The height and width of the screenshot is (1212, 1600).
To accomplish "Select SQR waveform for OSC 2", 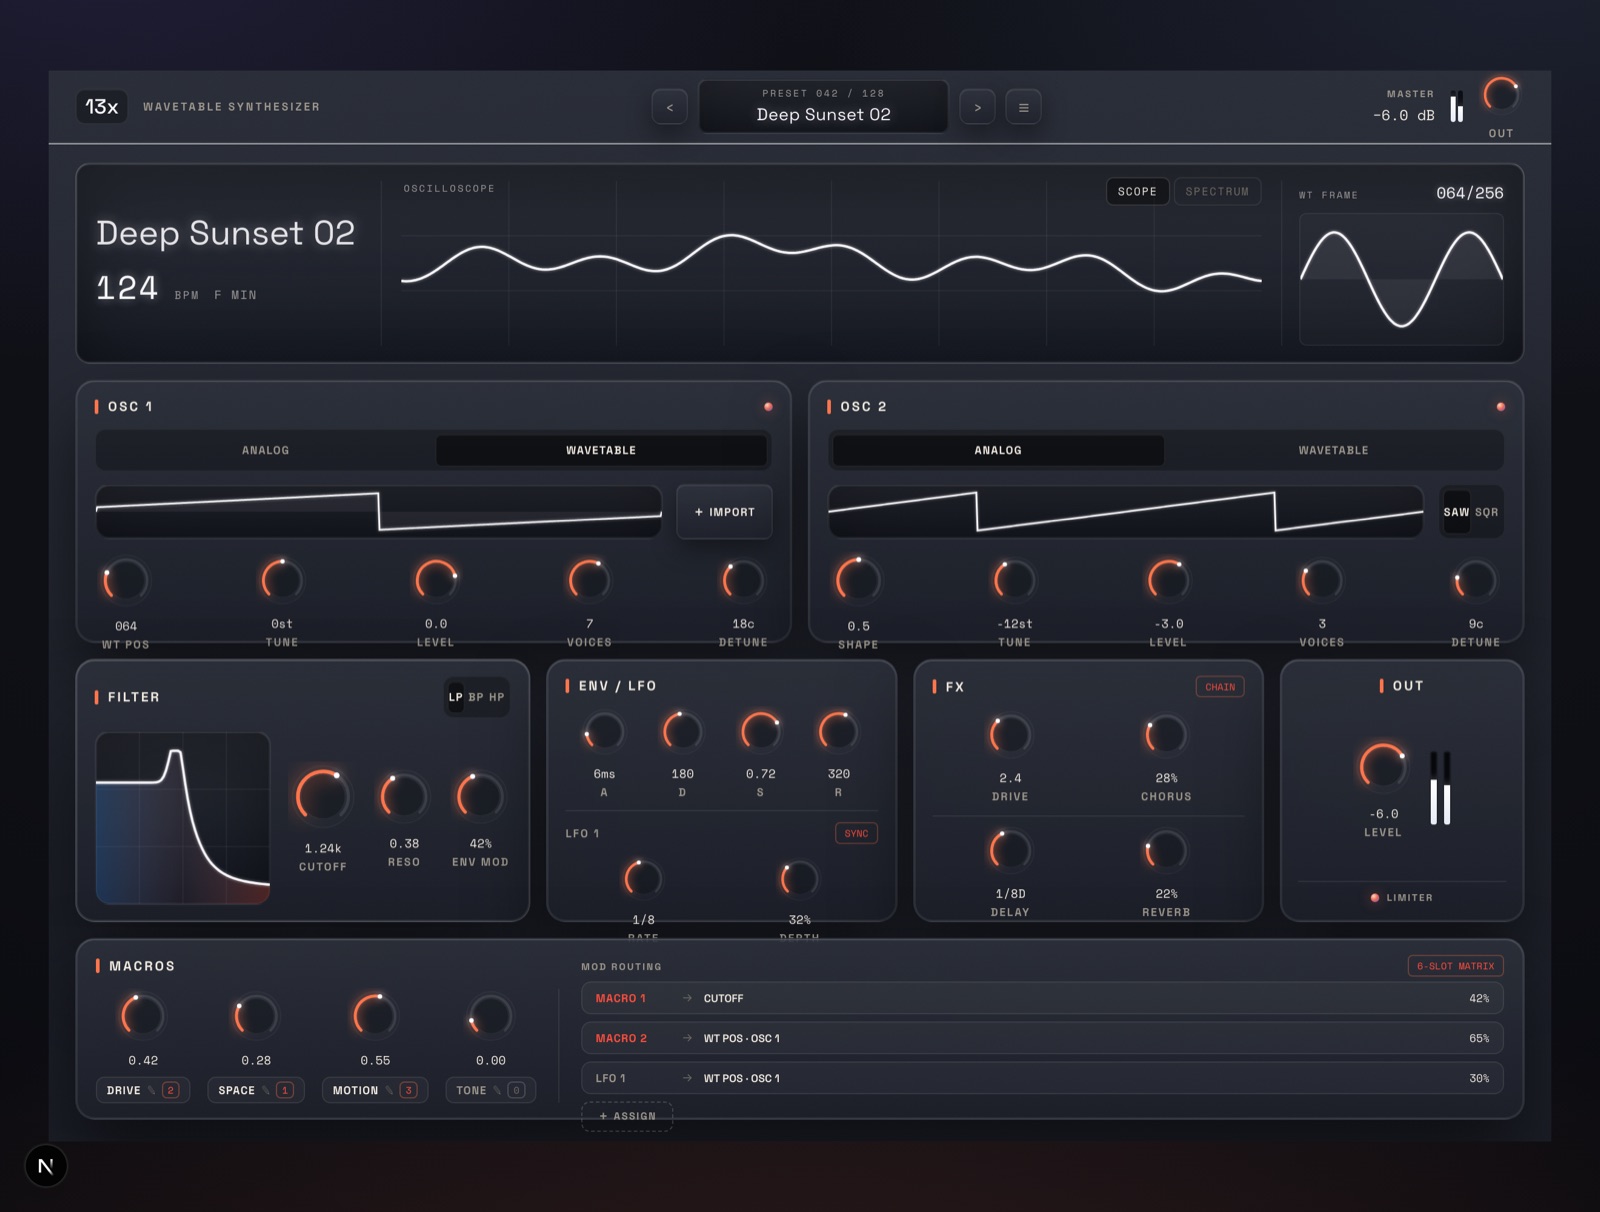I will [x=1486, y=512].
